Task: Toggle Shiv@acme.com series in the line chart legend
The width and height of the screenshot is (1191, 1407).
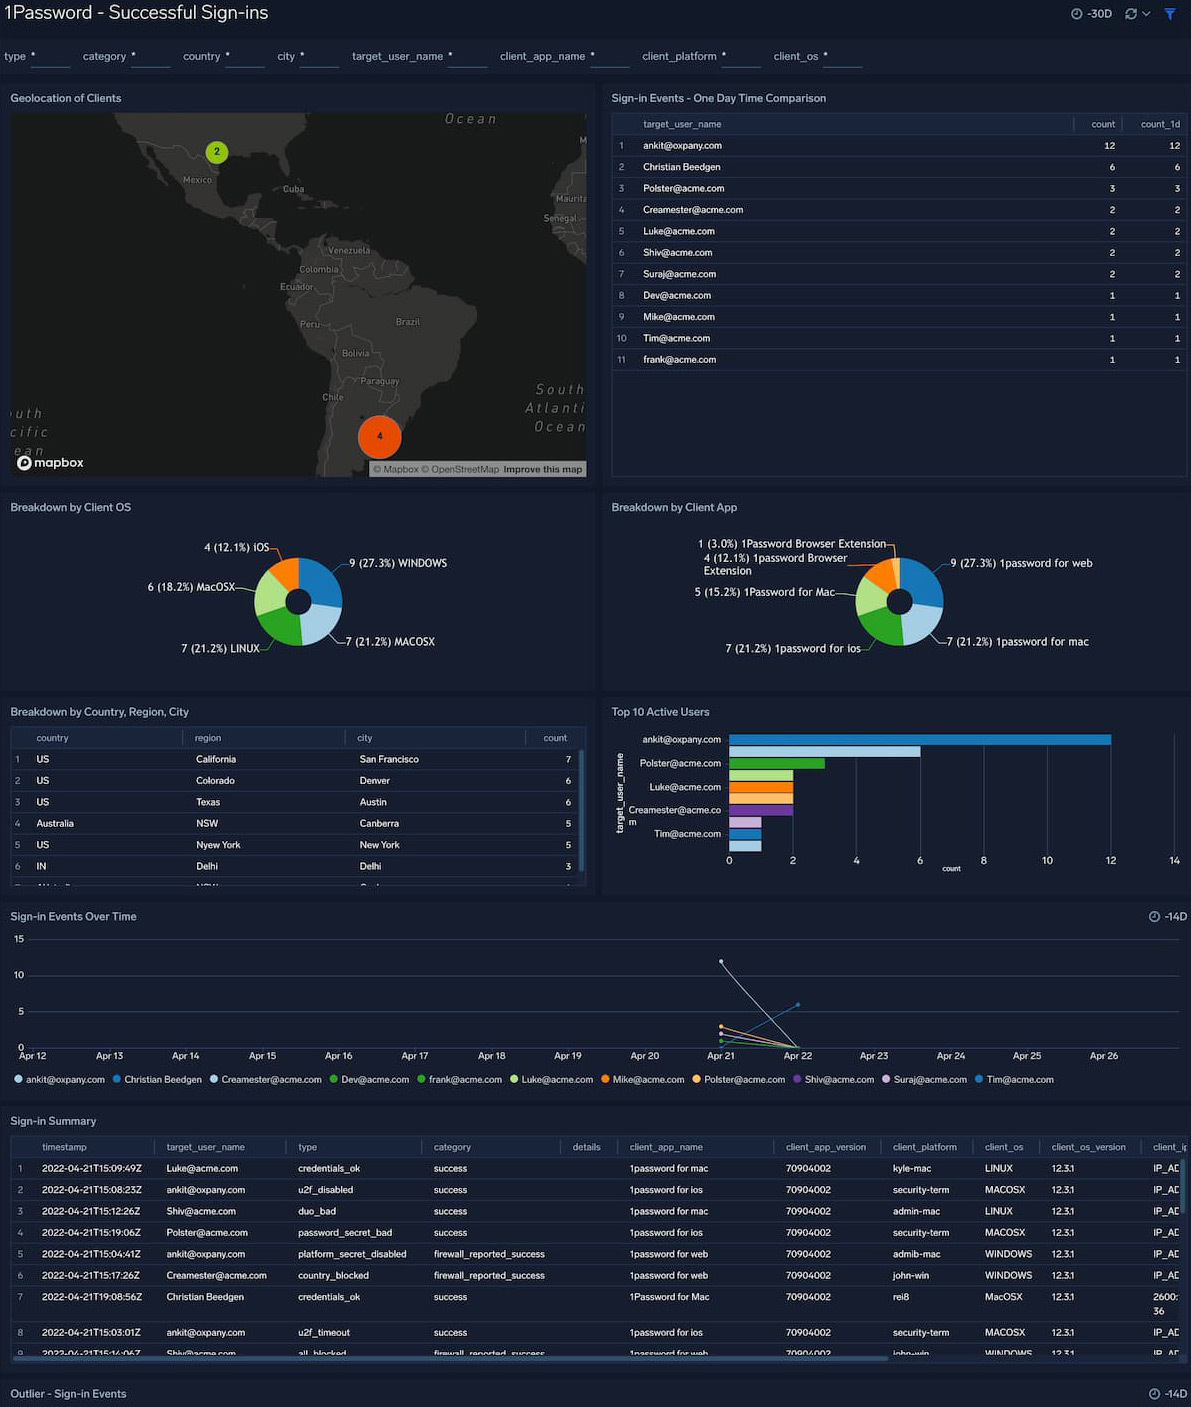Action: pos(833,1080)
